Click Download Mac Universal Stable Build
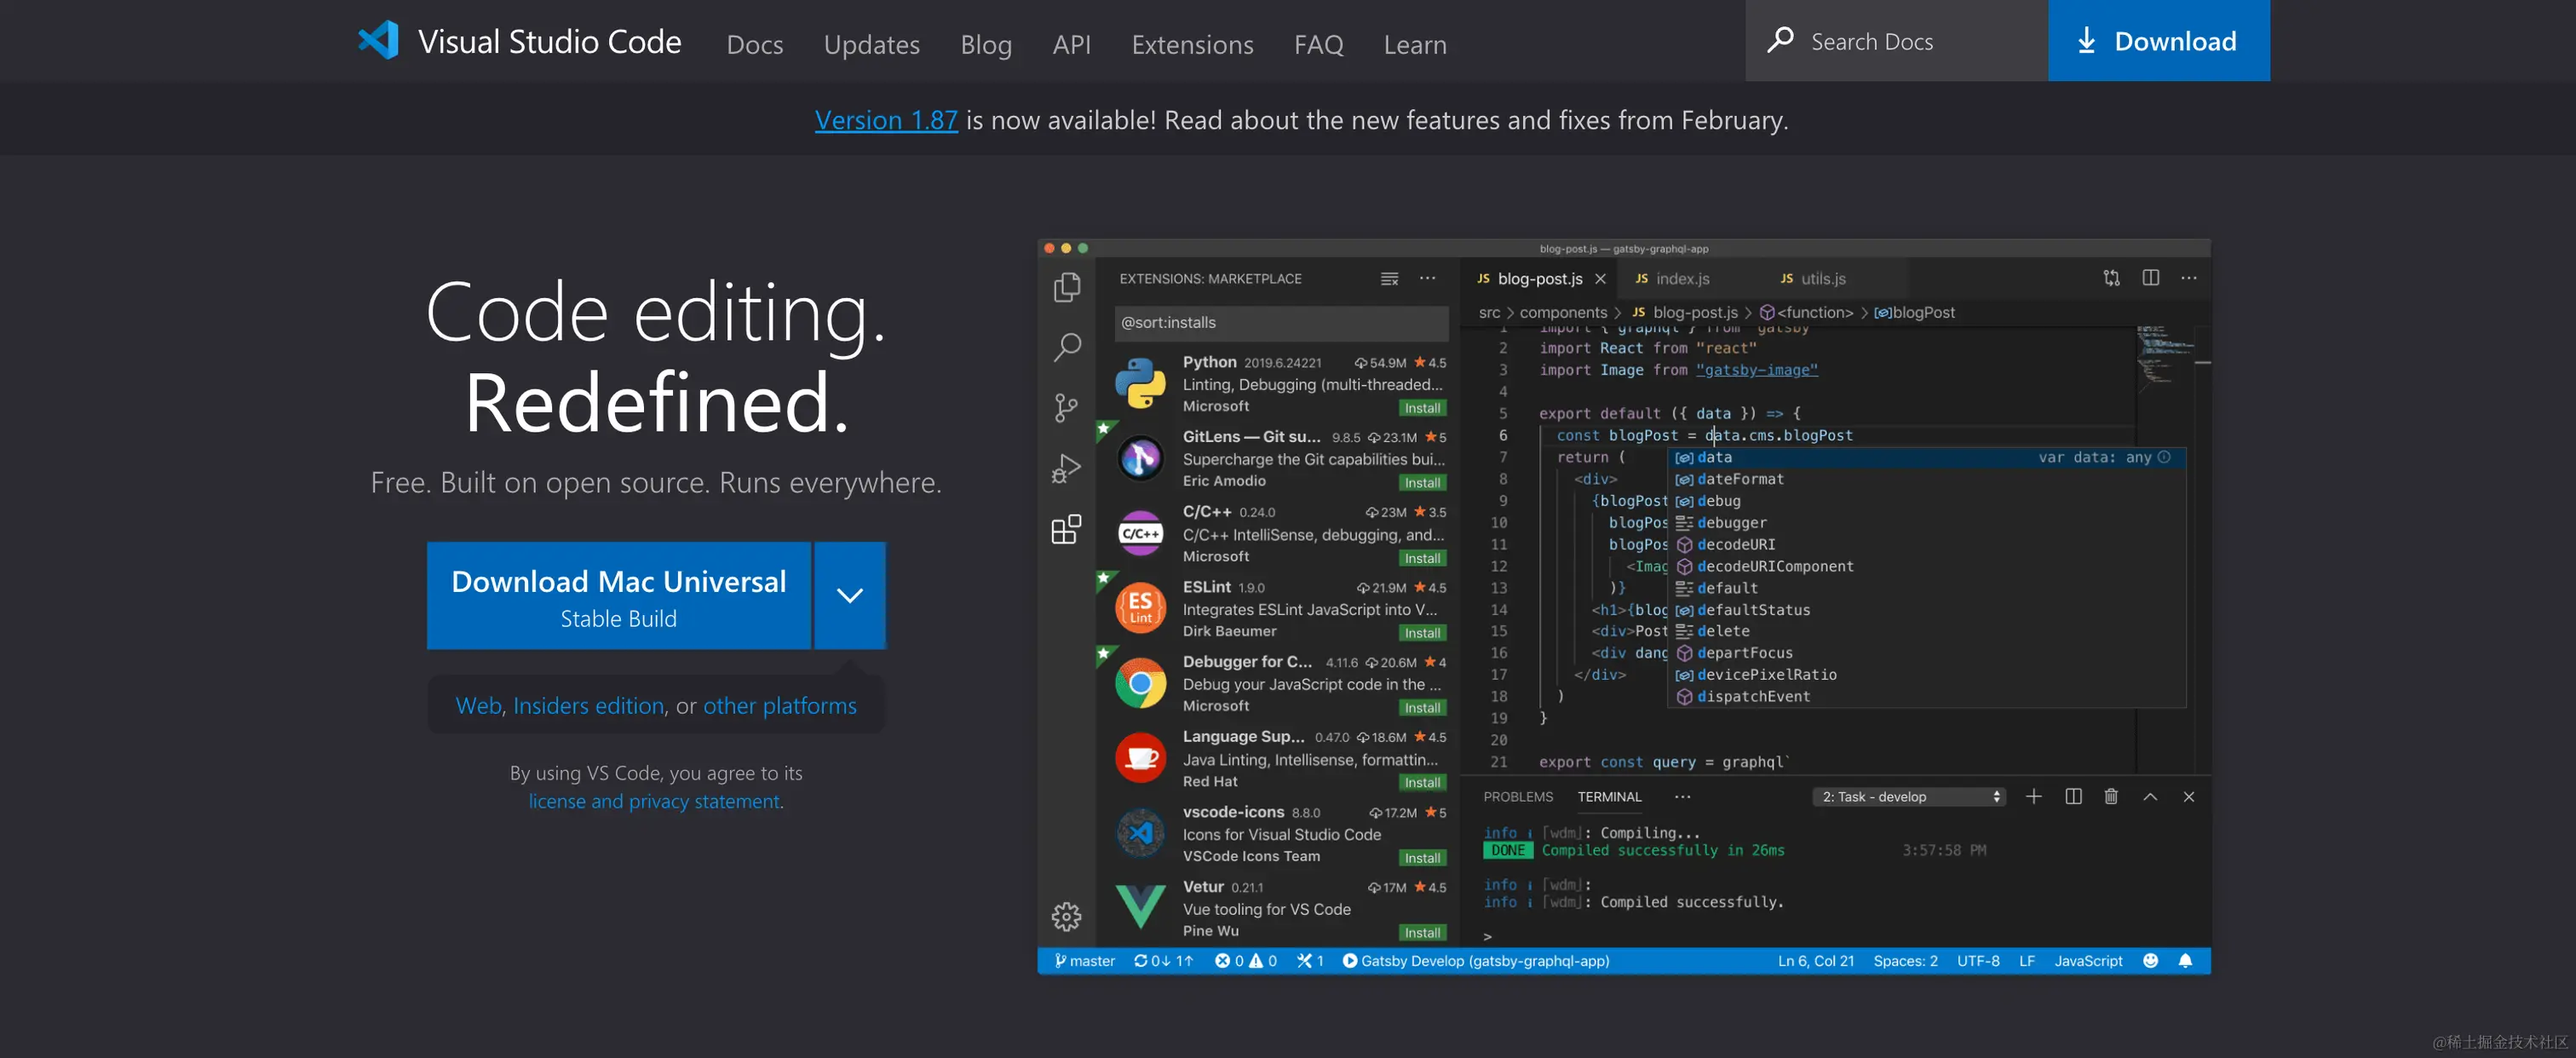The width and height of the screenshot is (2576, 1058). tap(619, 596)
